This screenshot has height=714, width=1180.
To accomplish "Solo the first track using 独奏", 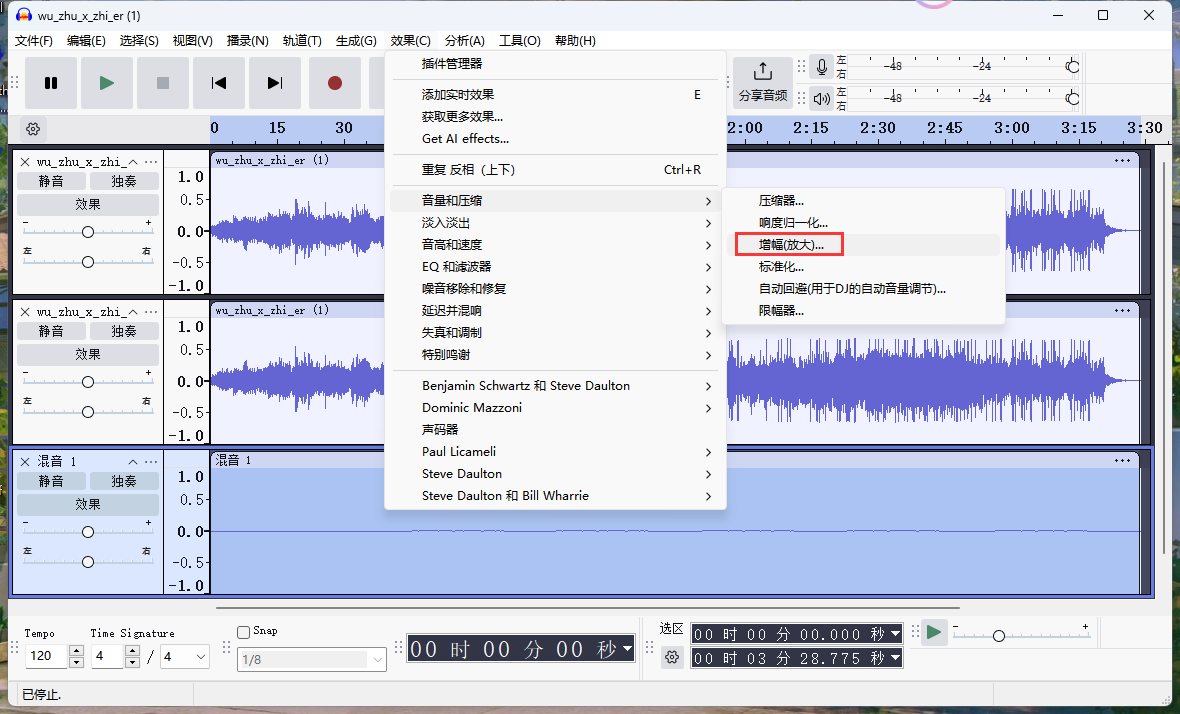I will click(x=124, y=181).
